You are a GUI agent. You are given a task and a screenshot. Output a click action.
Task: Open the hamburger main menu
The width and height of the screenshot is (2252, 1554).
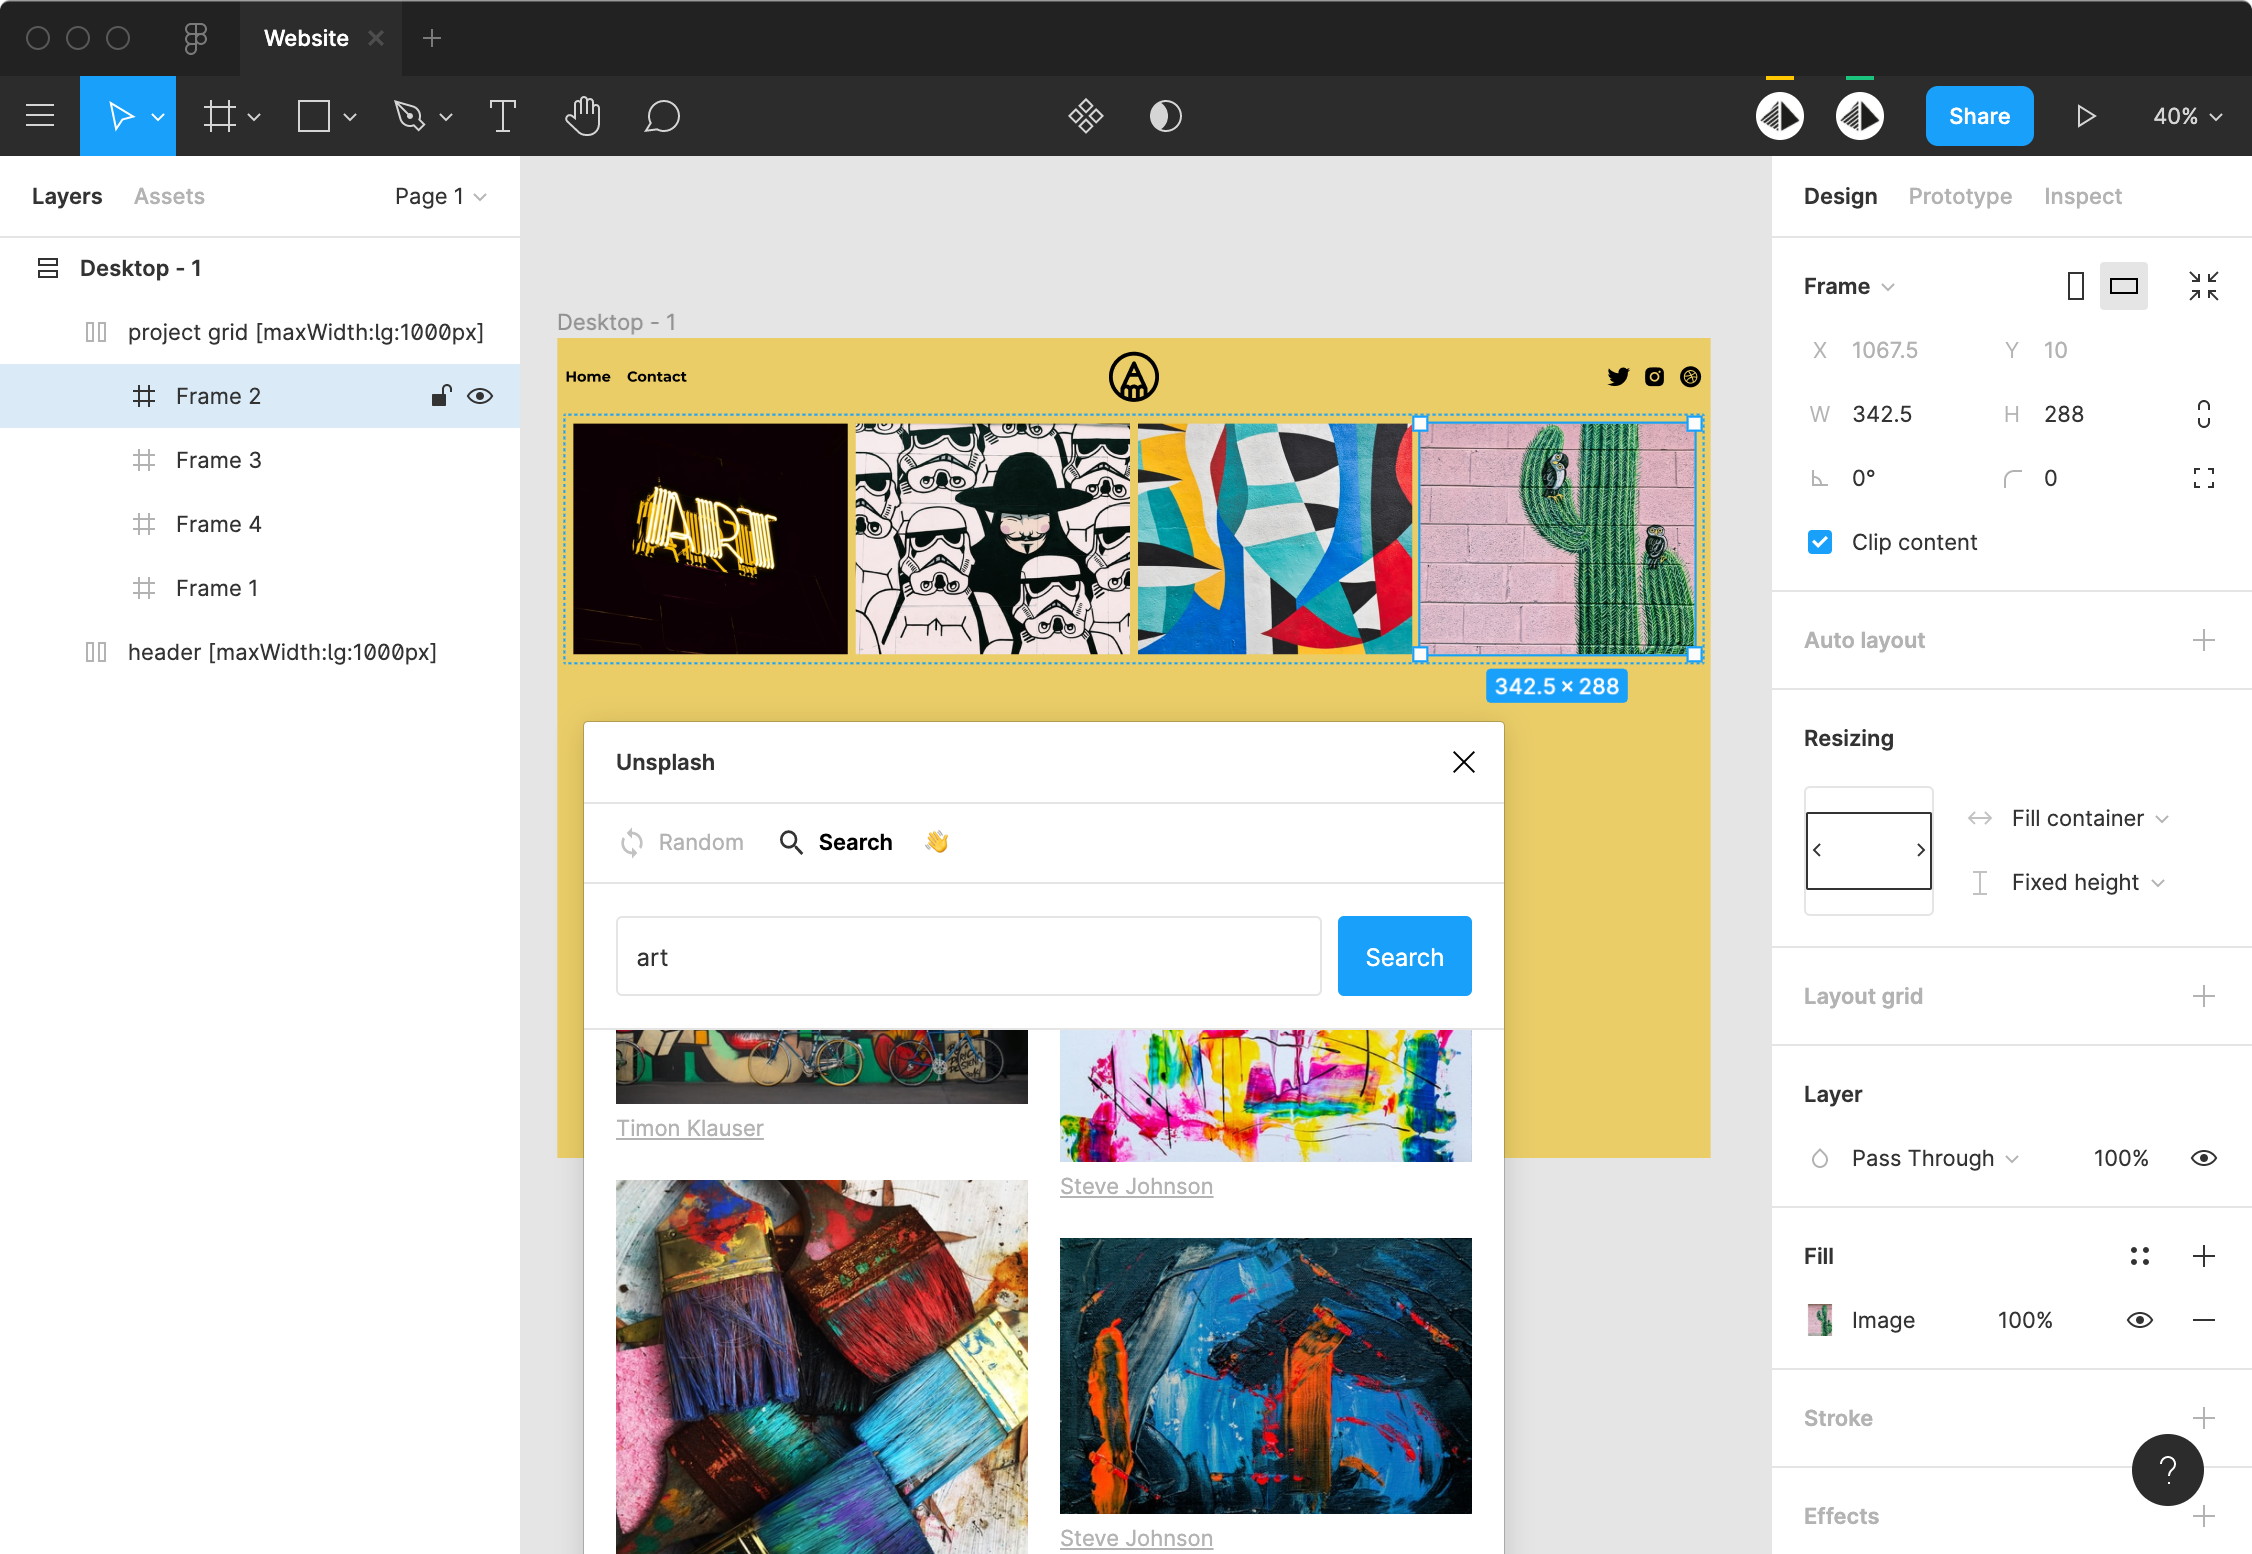[x=40, y=116]
